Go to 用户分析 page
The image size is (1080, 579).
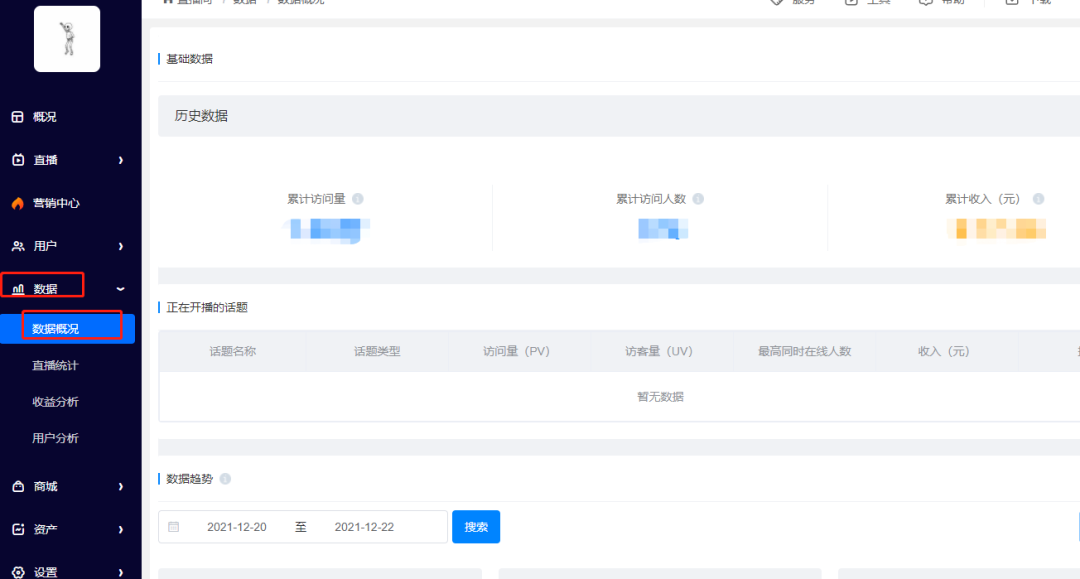[55, 438]
